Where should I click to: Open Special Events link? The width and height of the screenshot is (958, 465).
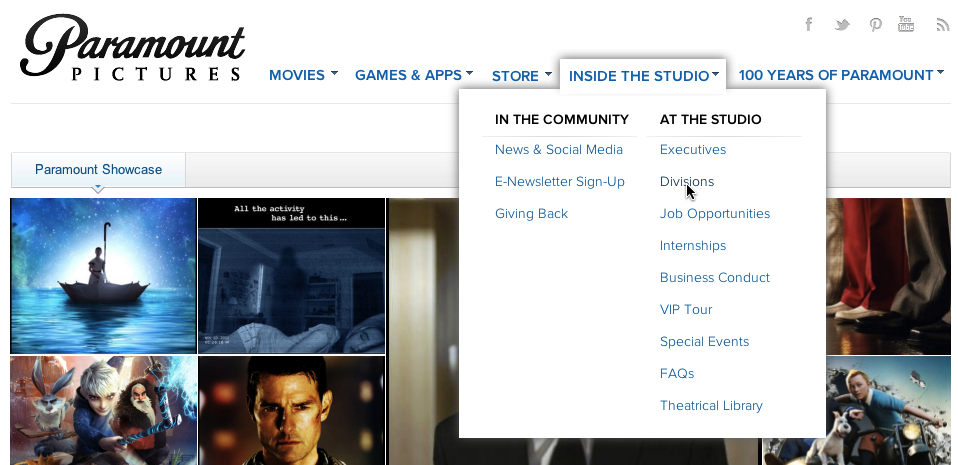coord(704,342)
